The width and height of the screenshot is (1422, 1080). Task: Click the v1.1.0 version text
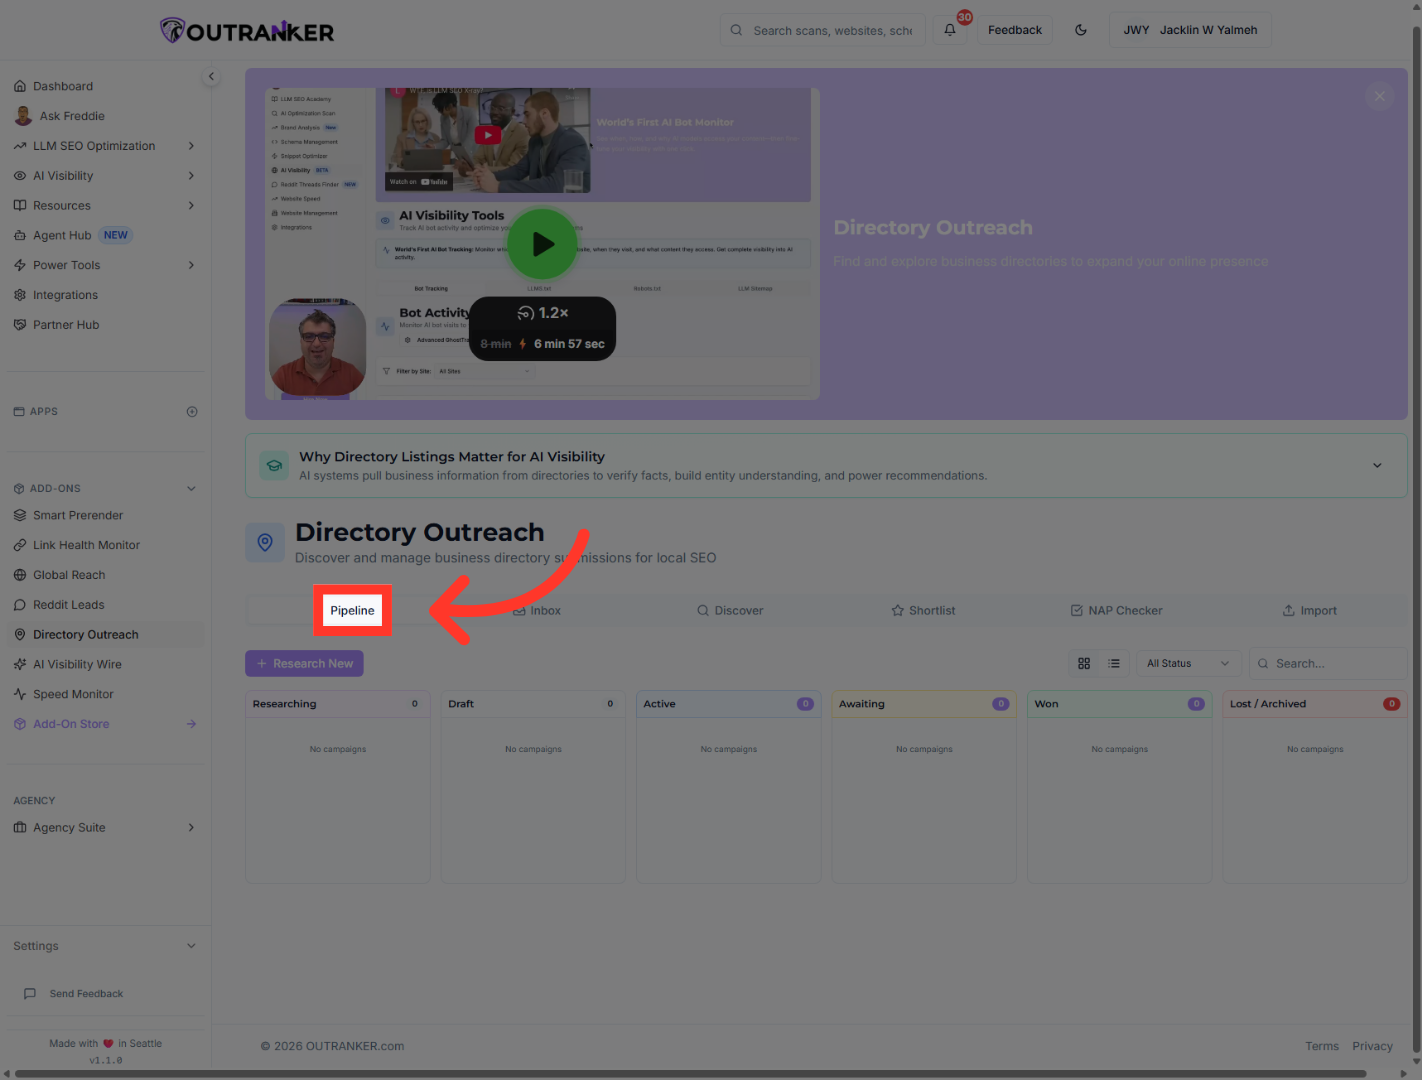tap(106, 1061)
